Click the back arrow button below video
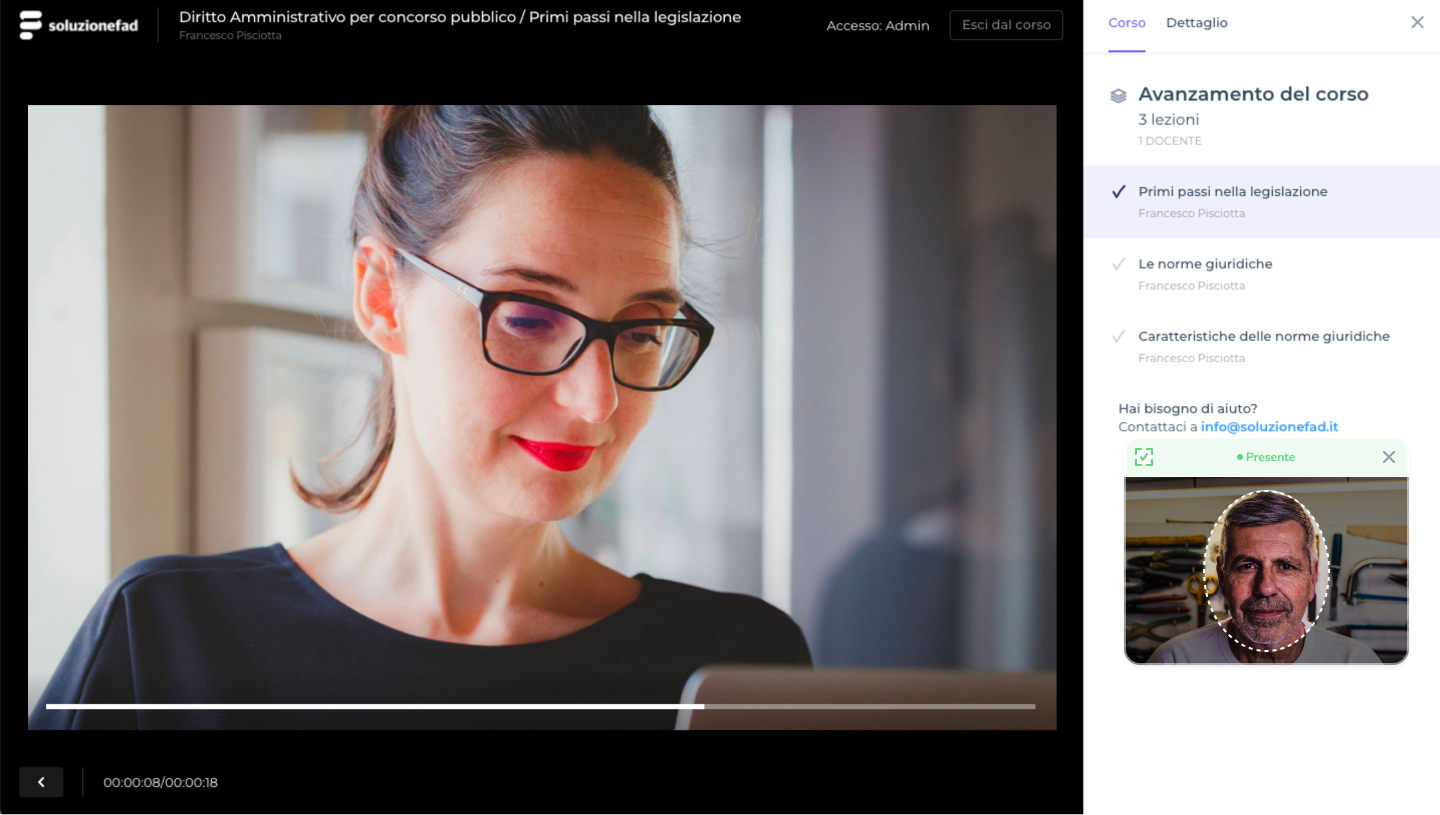This screenshot has height=815, width=1440. pos(41,782)
